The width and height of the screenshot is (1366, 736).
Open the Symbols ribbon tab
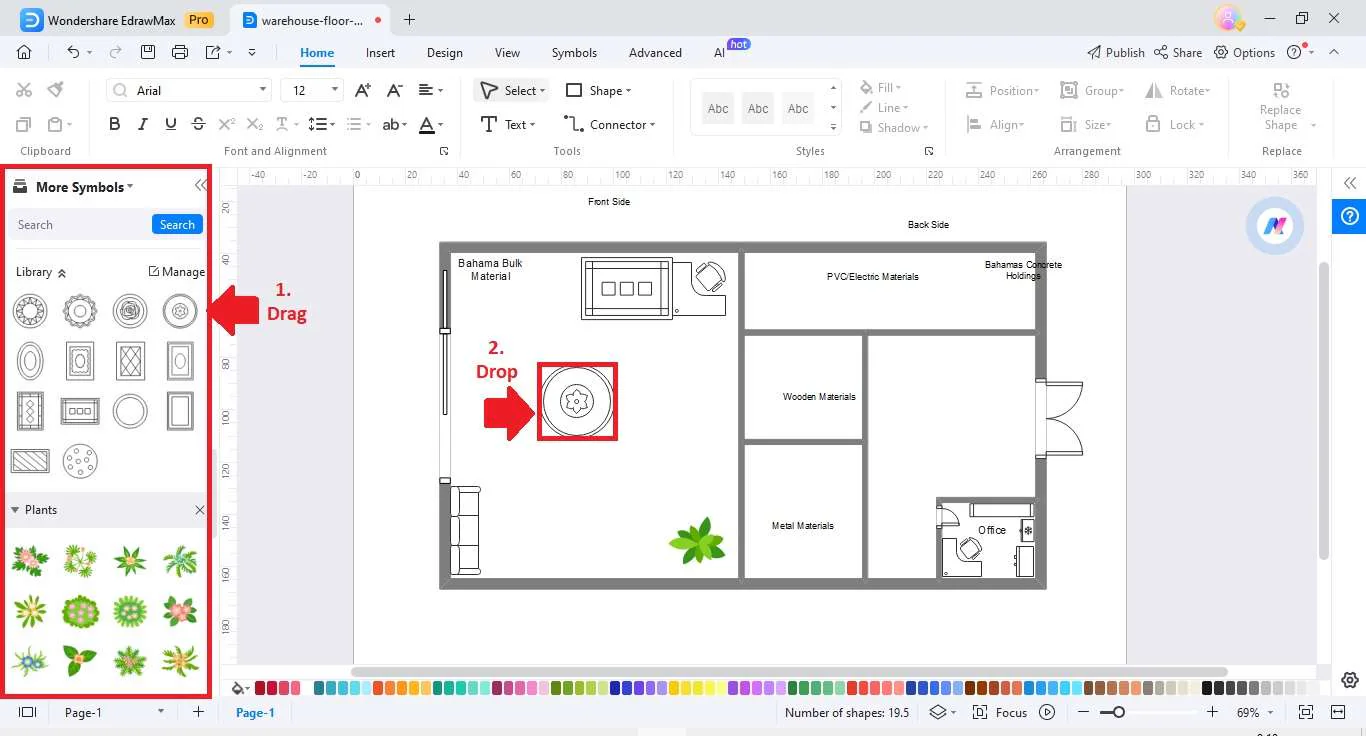[574, 53]
